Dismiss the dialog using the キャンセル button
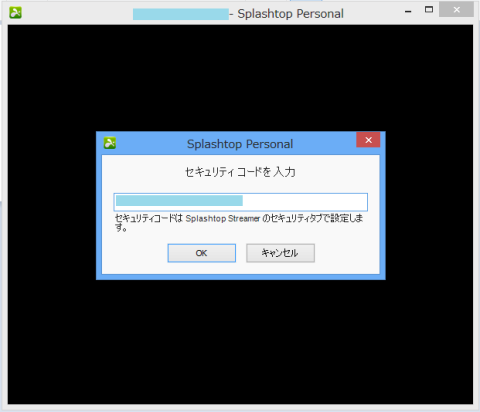Screen dimensions: 480x412 point(280,253)
